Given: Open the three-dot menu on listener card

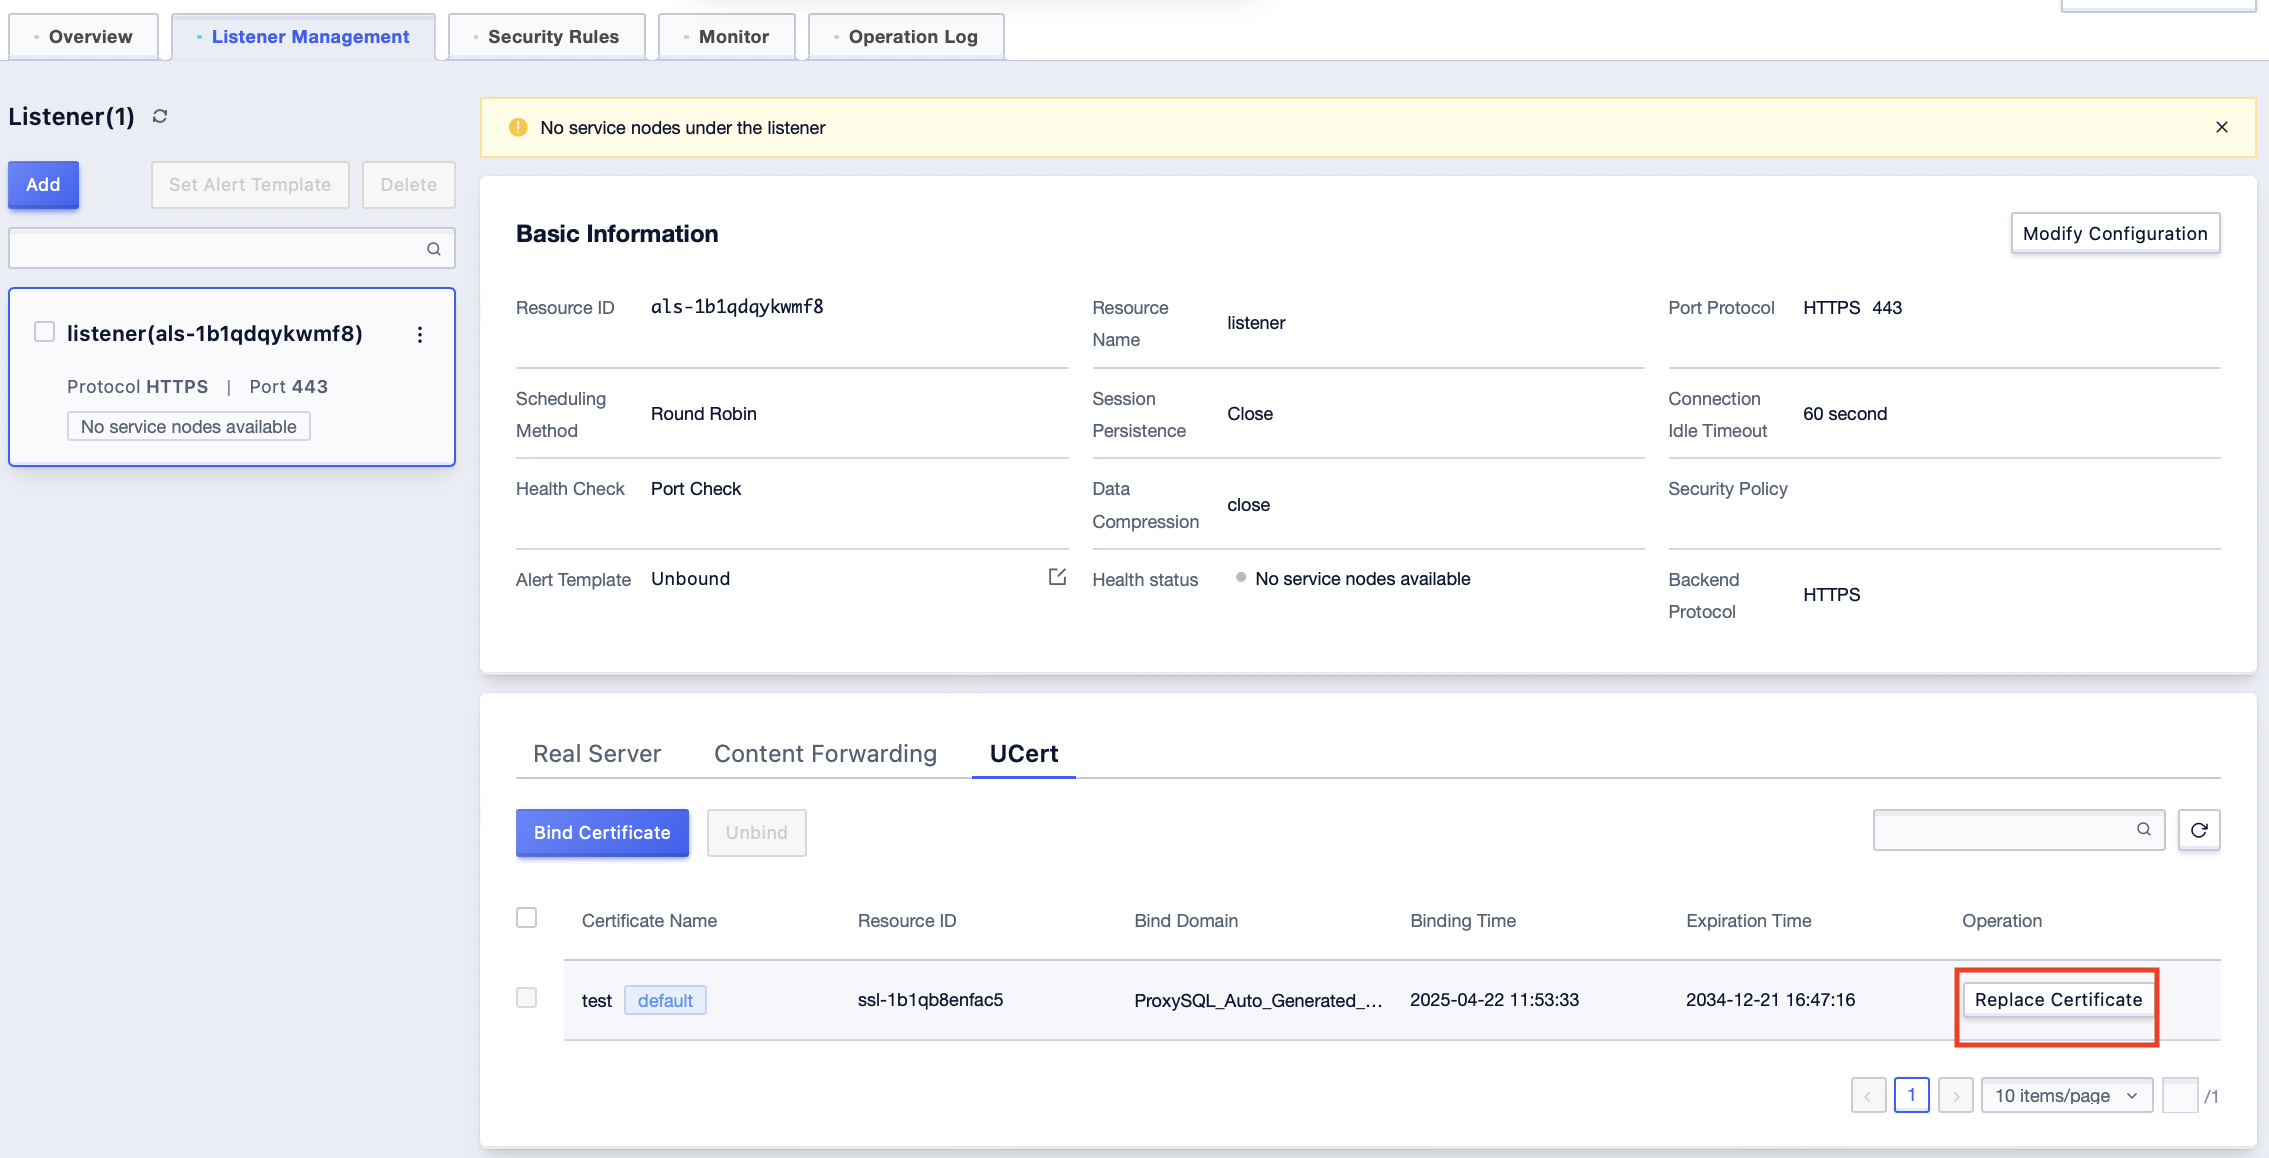Looking at the screenshot, I should tap(420, 335).
